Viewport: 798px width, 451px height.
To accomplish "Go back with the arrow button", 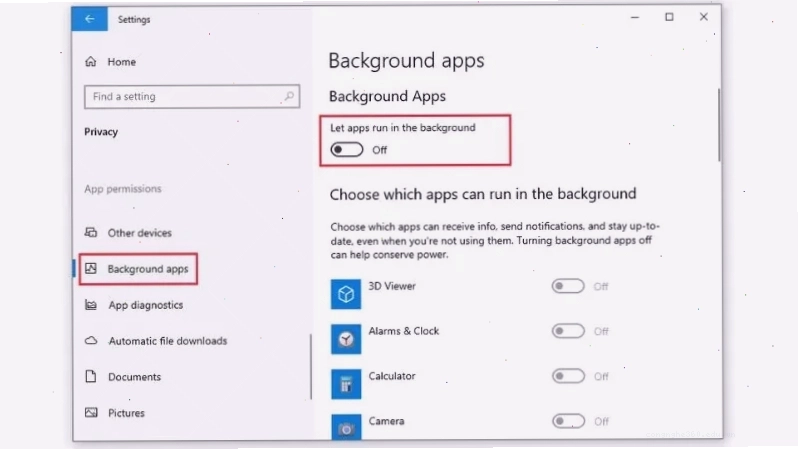I will click(90, 19).
